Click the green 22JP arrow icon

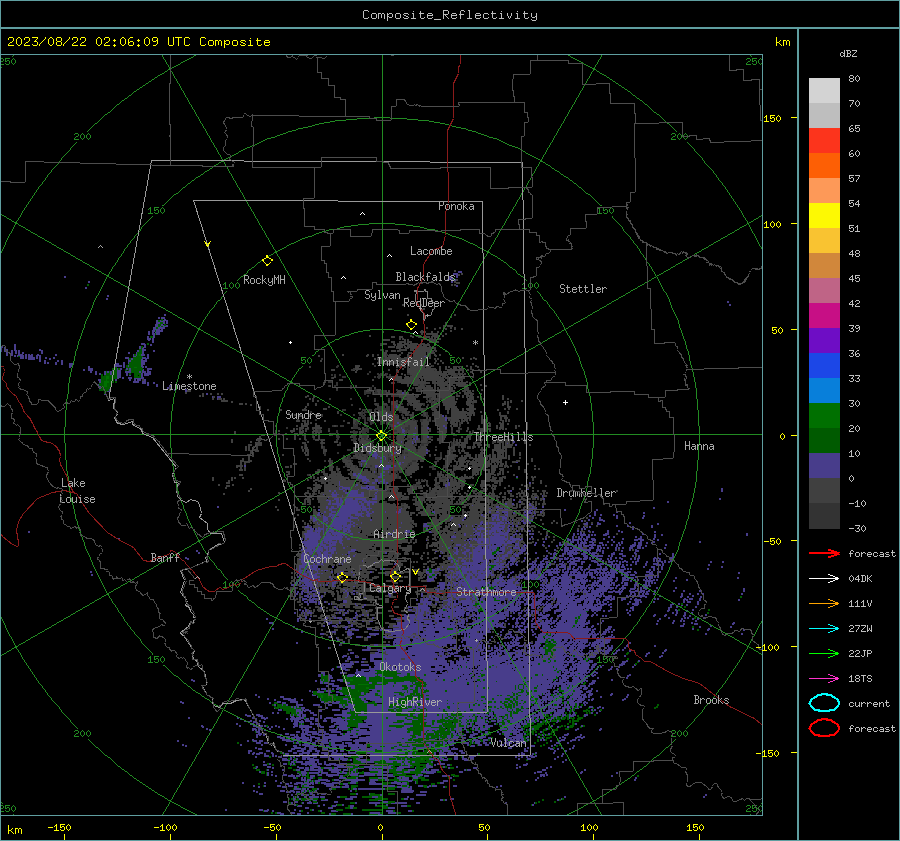point(824,653)
